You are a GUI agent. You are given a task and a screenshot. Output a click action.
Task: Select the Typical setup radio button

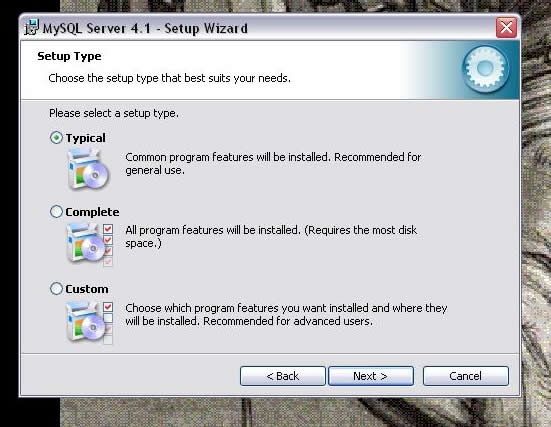(56, 137)
